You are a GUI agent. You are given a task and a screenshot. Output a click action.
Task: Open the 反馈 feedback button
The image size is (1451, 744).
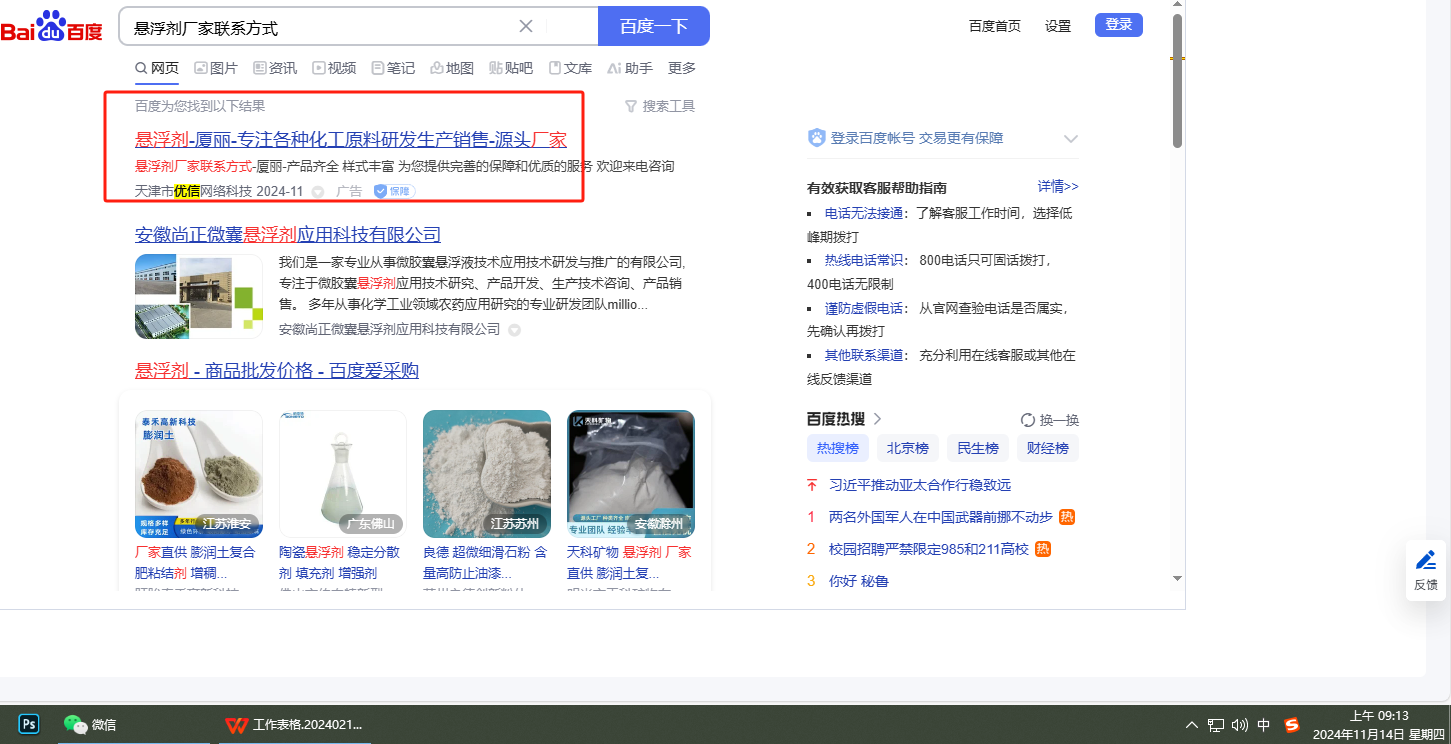[x=1426, y=570]
